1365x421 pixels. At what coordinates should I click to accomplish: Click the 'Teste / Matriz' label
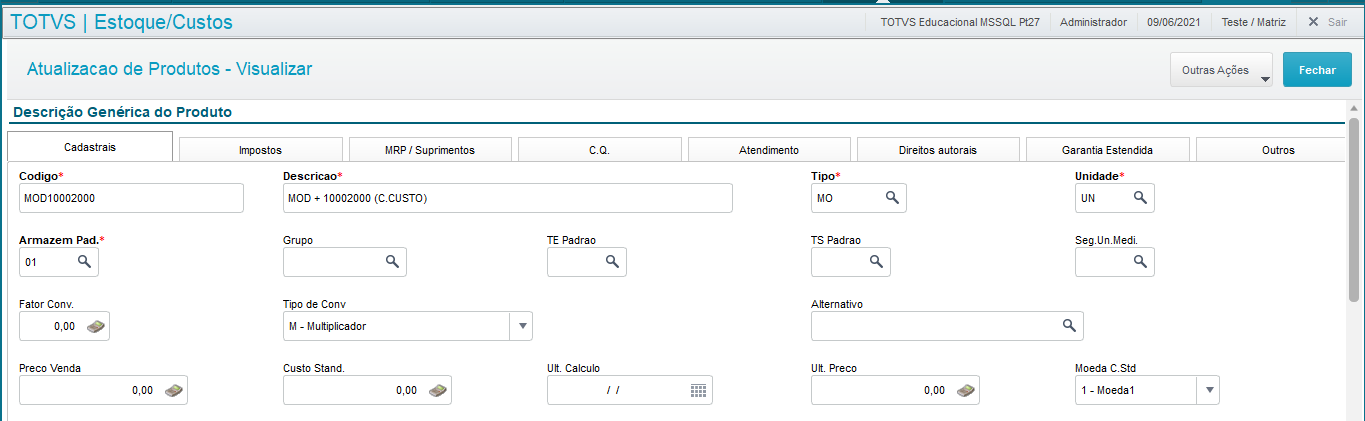(1253, 21)
